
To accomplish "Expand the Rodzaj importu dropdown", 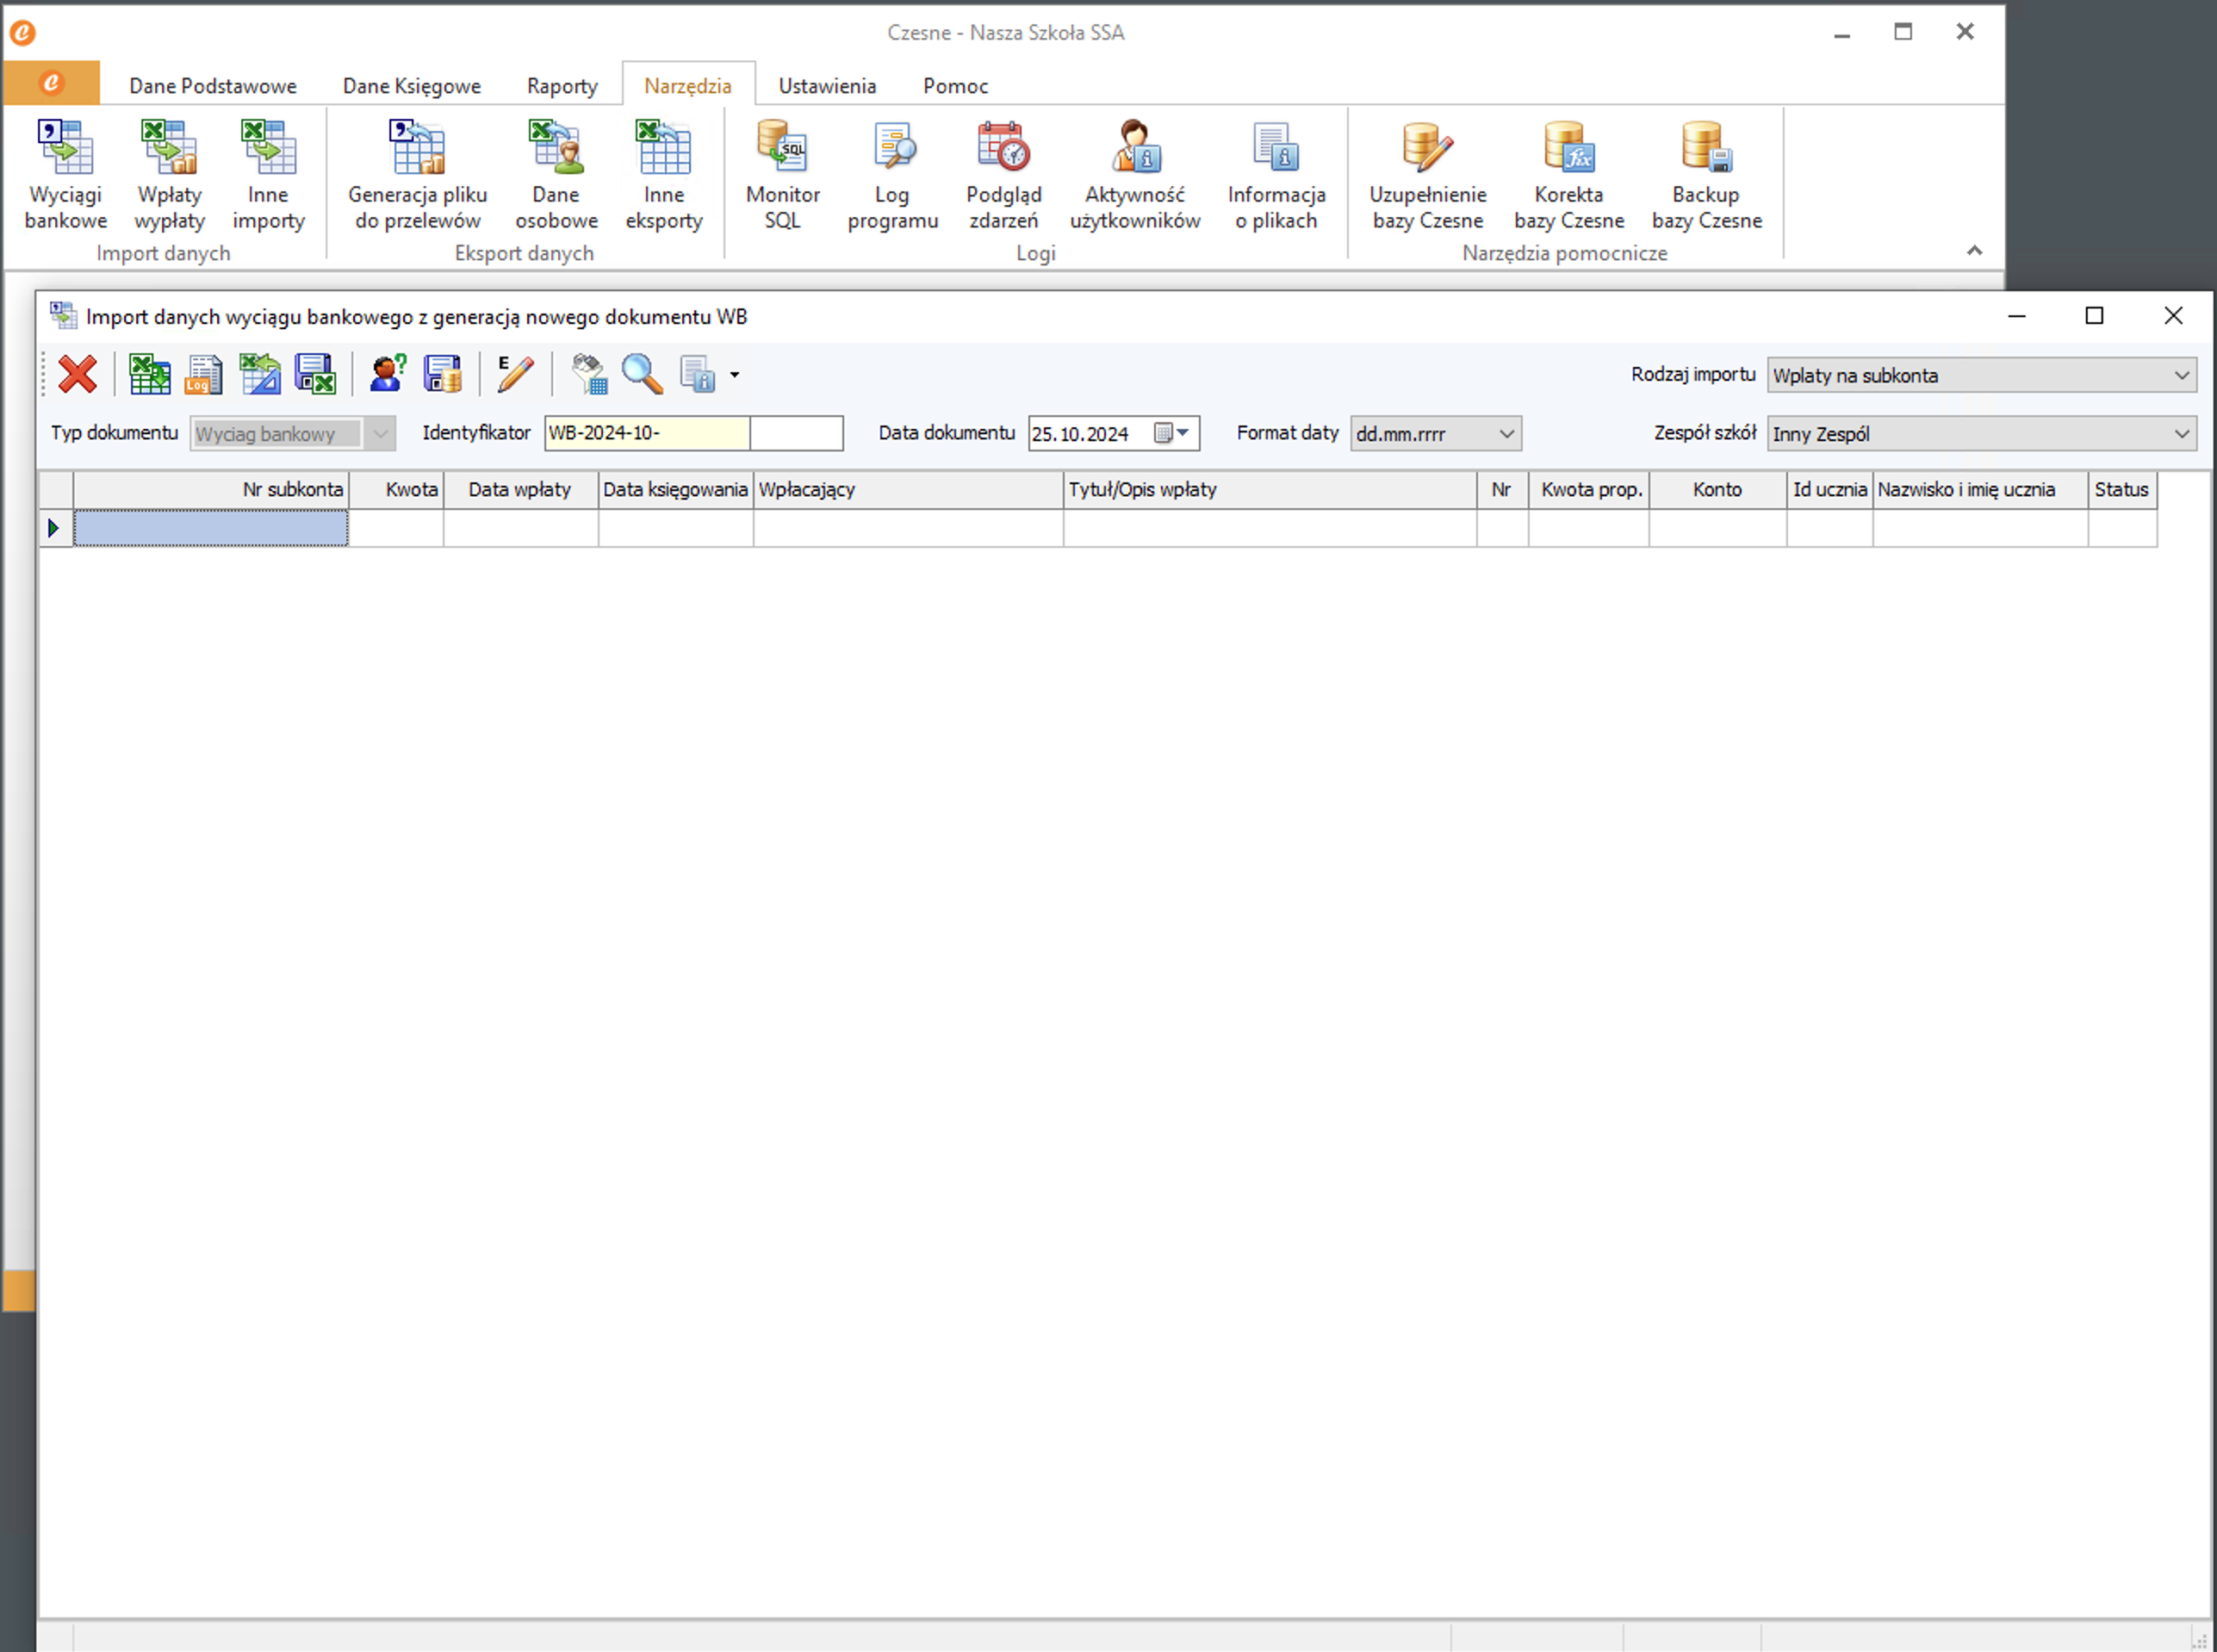I will 2182,376.
